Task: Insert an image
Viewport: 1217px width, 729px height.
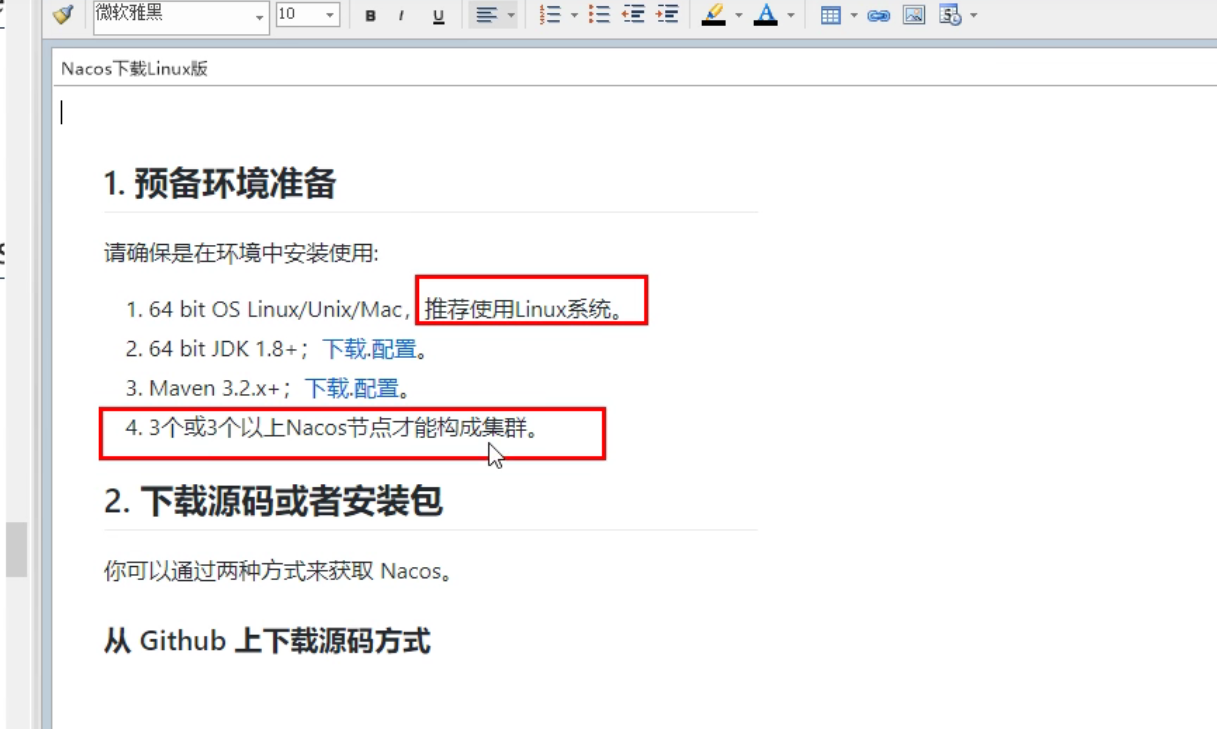Action: point(914,16)
